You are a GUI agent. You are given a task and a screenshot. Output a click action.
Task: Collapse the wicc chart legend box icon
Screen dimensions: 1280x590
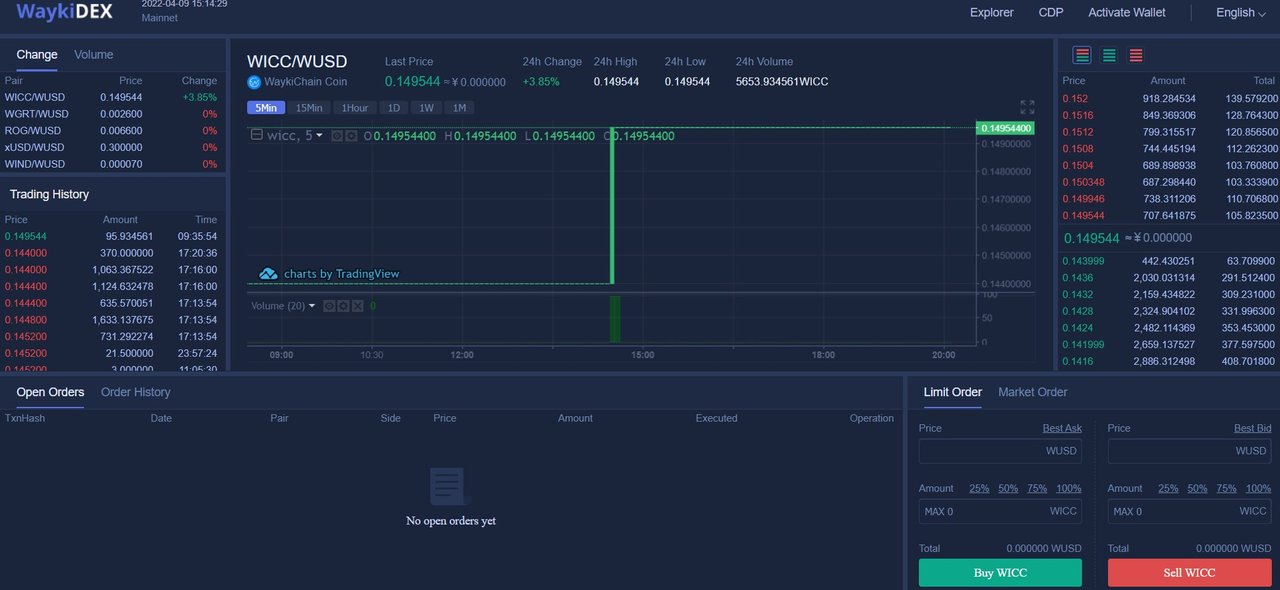pos(257,135)
